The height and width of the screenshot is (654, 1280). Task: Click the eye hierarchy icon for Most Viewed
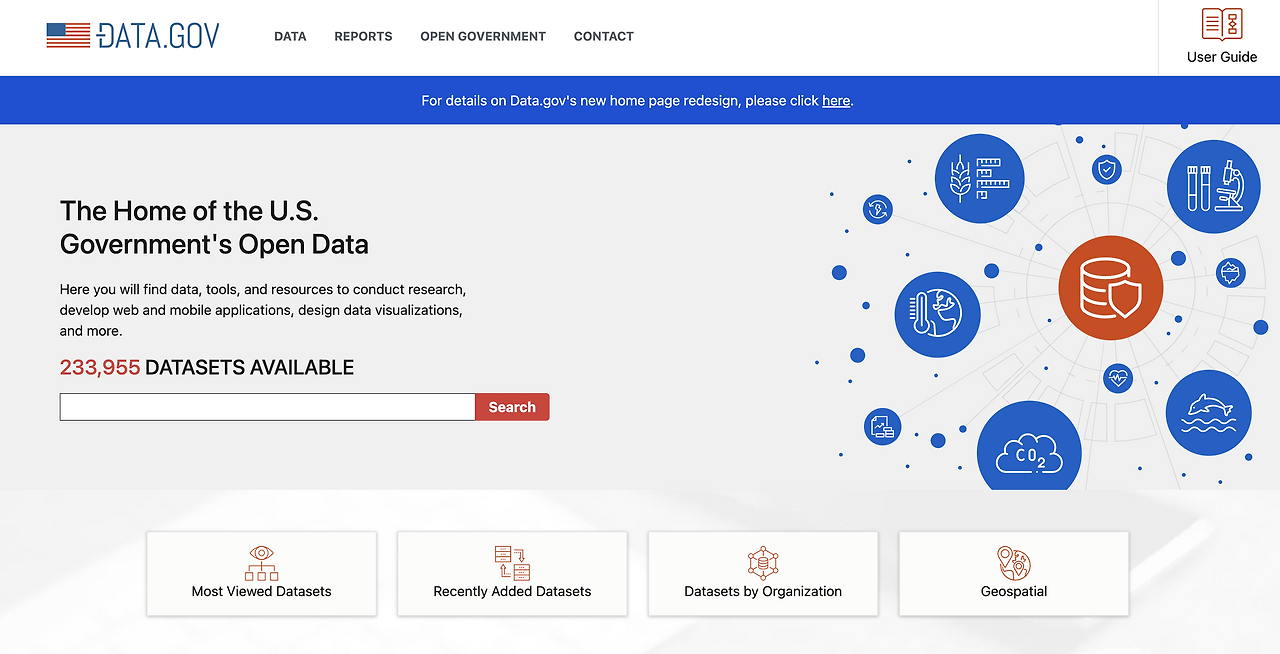pyautogui.click(x=261, y=562)
